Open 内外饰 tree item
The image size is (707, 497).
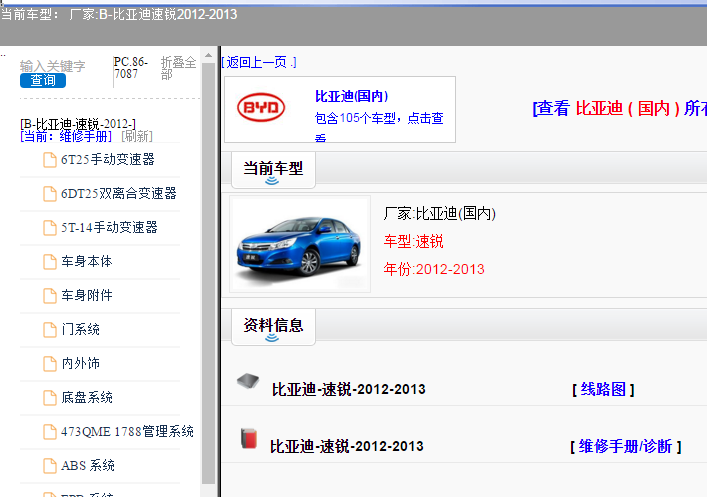[80, 364]
